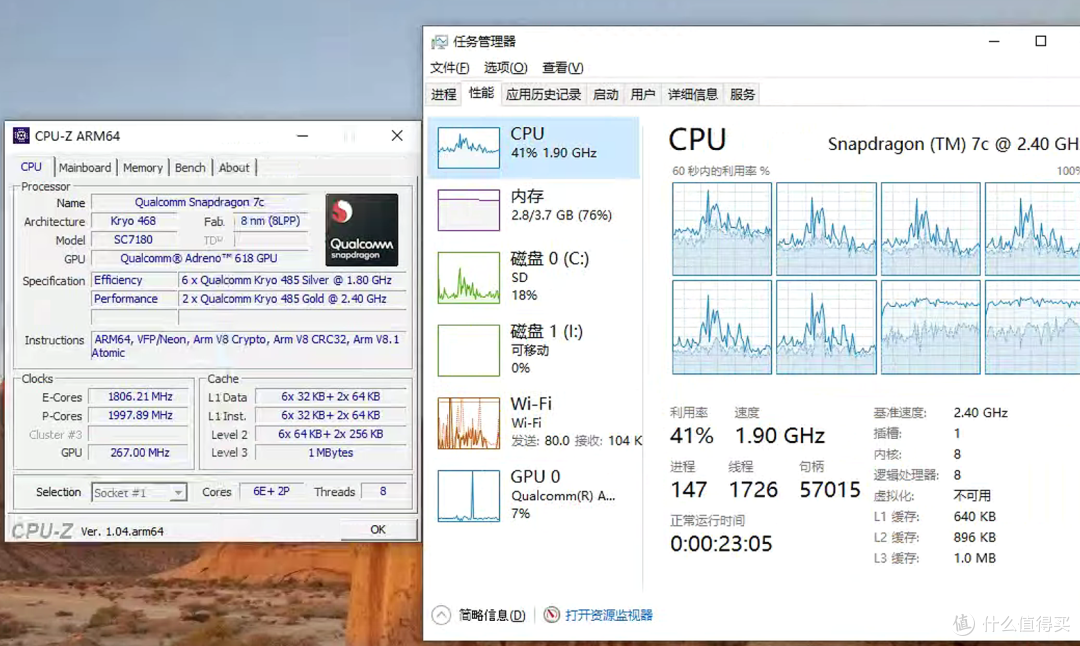Click the Level 3 cache 1 MBytes value
This screenshot has width=1080, height=646.
(x=331, y=452)
